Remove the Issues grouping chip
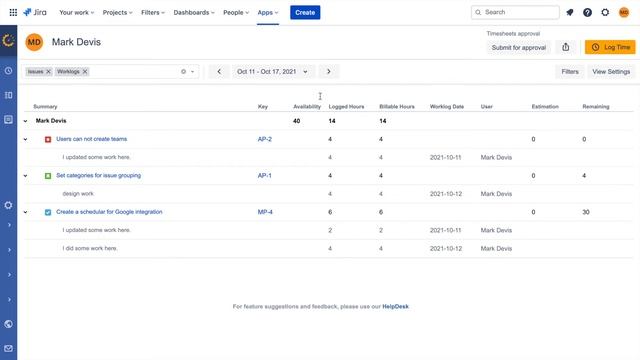Viewport: 640px width, 360px height. click(x=48, y=71)
